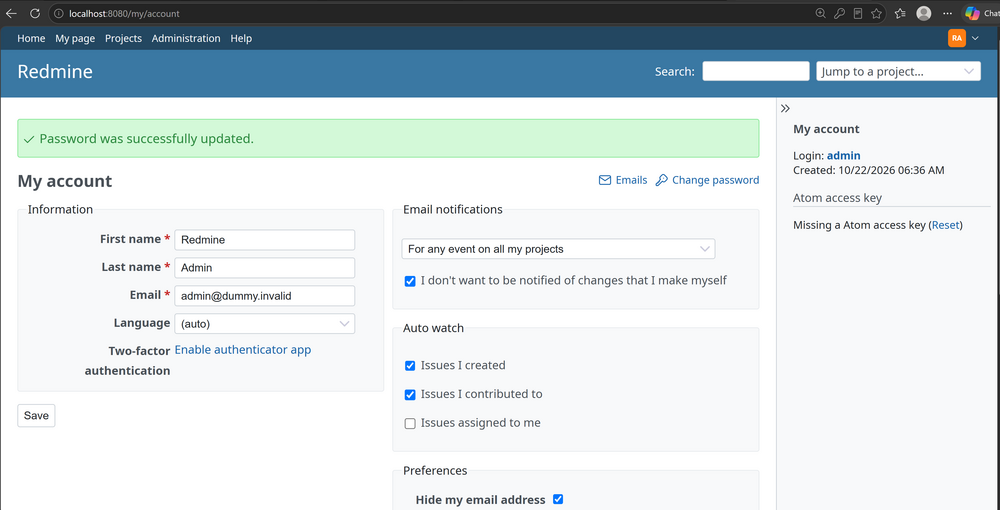1000x510 pixels.
Task: Click the Email field
Action: (x=265, y=296)
